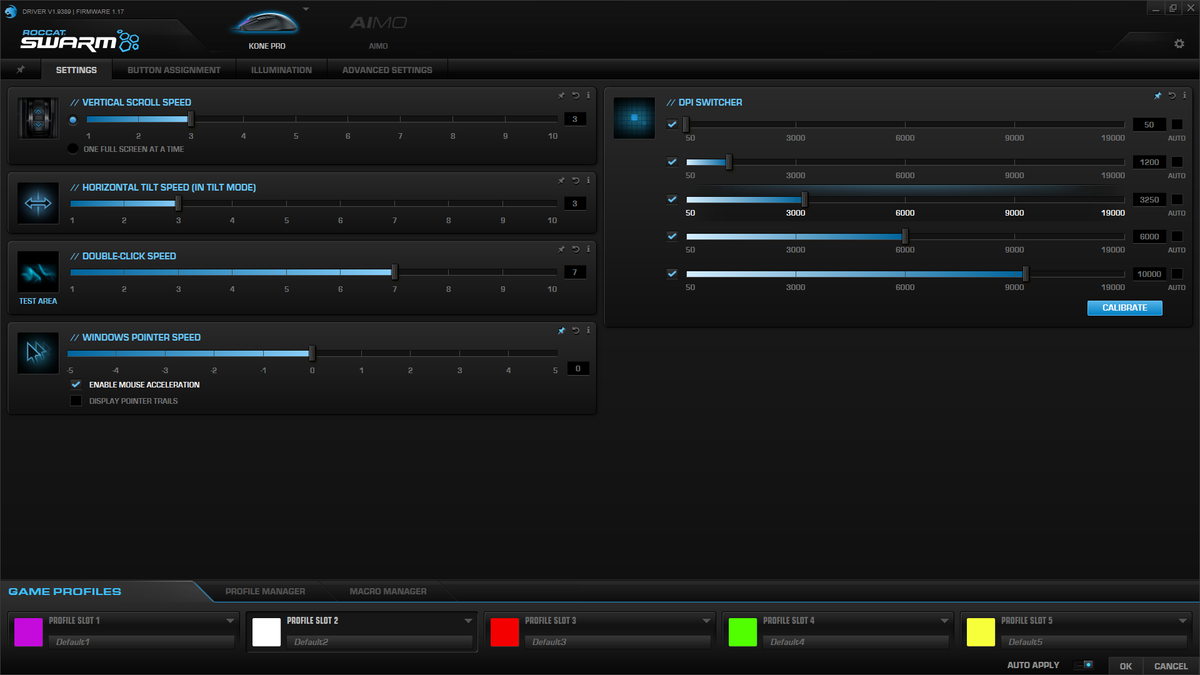
Task: Click the red Profile Slot 3 color
Action: coord(504,632)
